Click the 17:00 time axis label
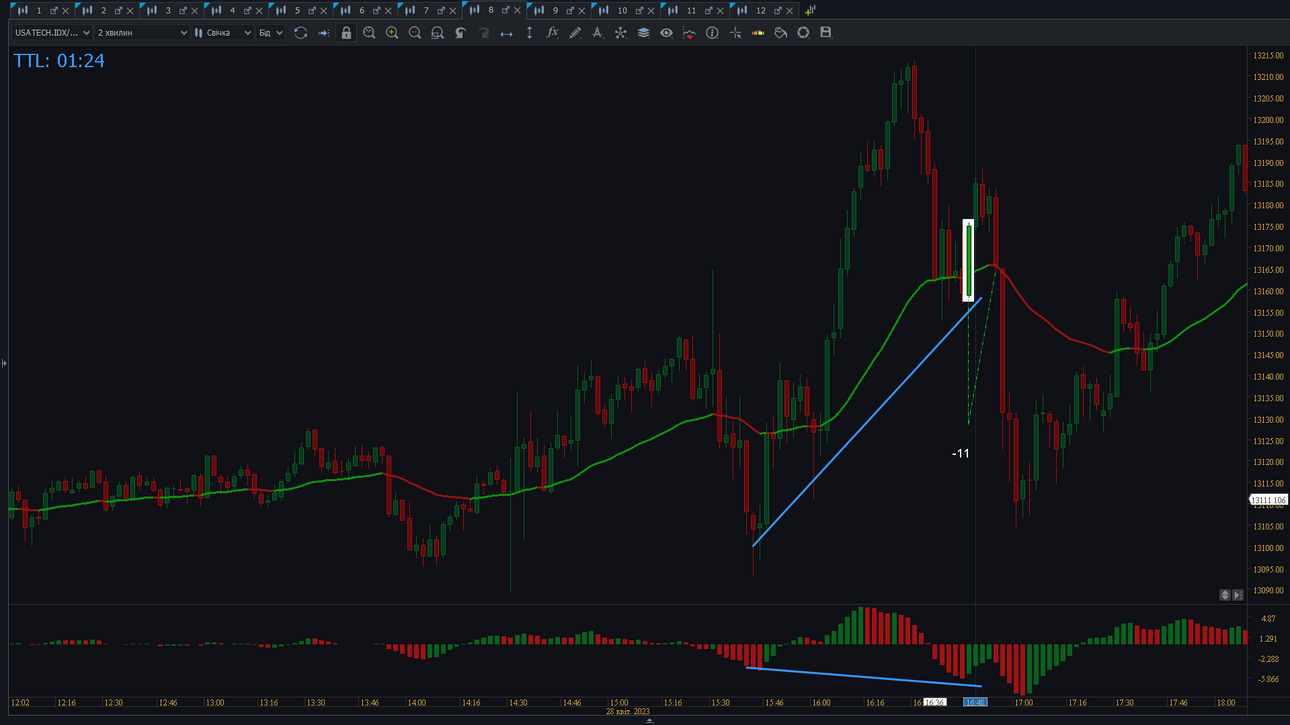This screenshot has width=1290, height=725. [x=1023, y=703]
